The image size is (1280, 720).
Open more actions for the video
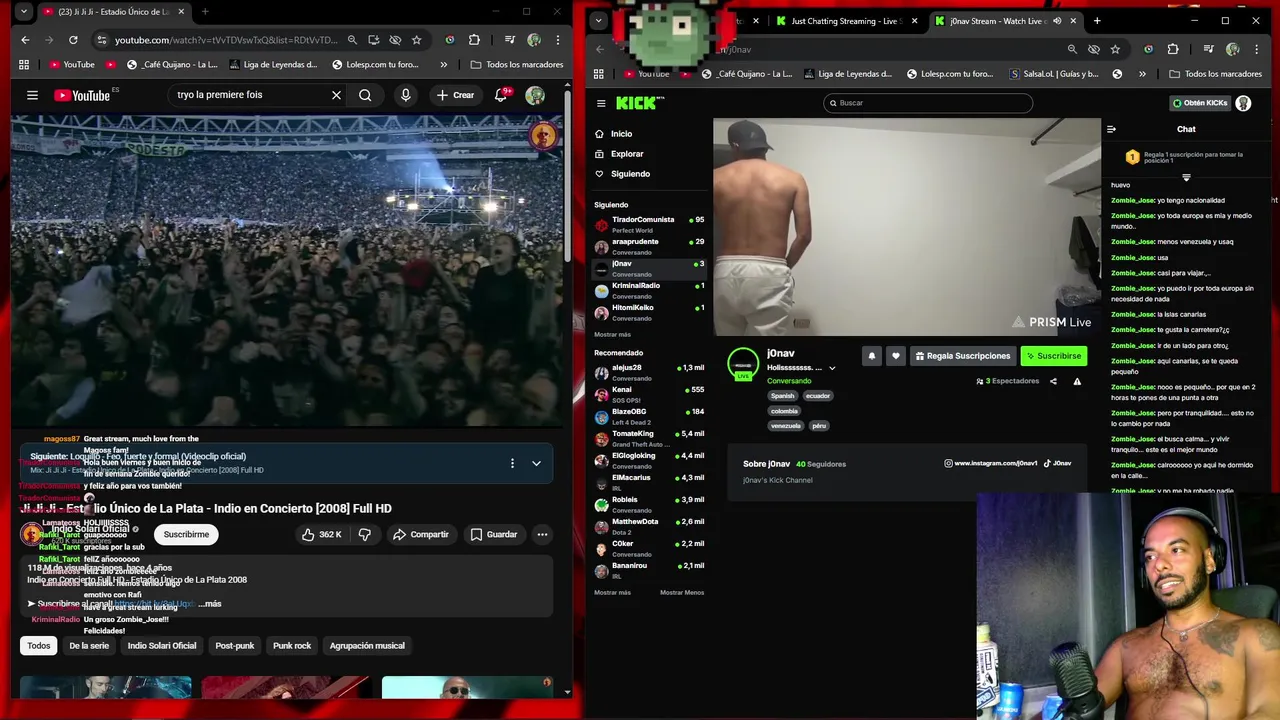click(x=542, y=534)
